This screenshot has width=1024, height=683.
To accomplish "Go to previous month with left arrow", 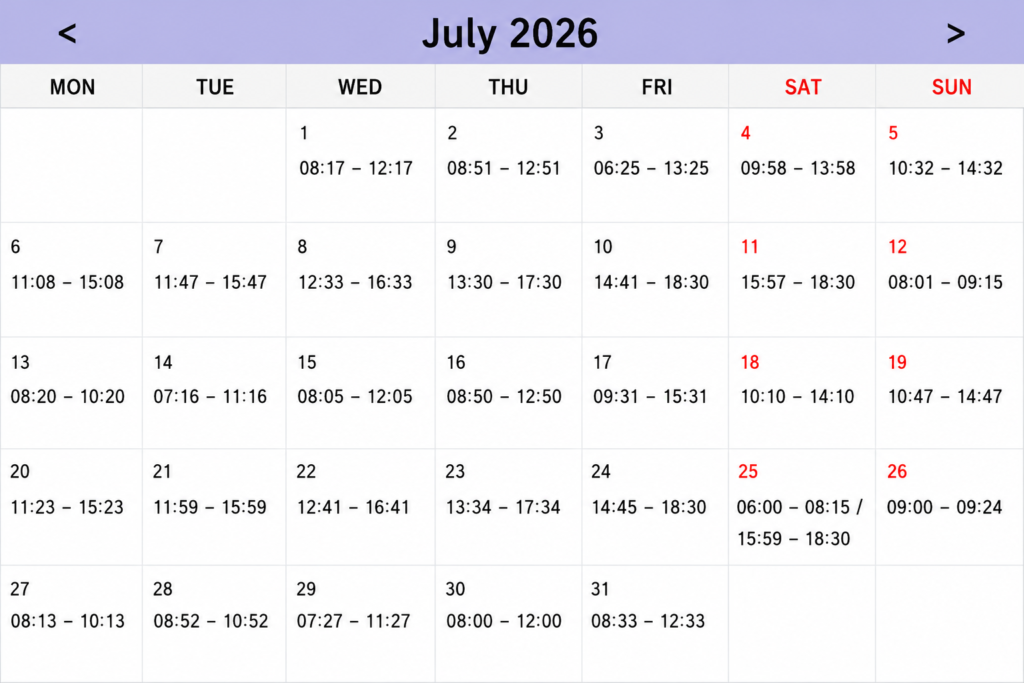I will tap(67, 33).
